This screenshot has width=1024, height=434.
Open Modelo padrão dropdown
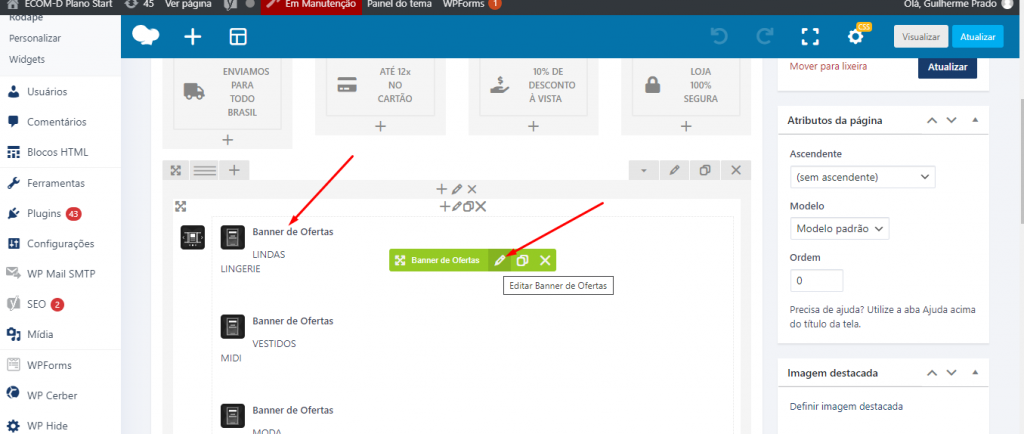point(839,228)
